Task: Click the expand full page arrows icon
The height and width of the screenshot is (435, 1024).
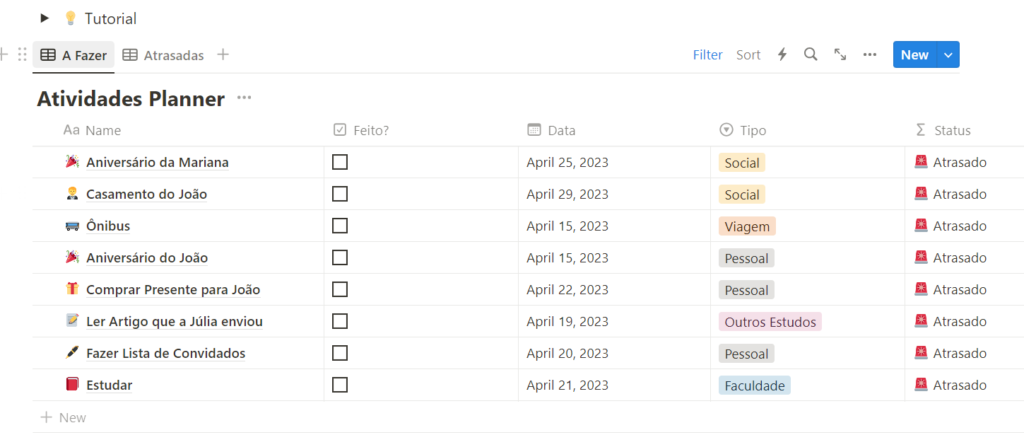Action: 840,55
